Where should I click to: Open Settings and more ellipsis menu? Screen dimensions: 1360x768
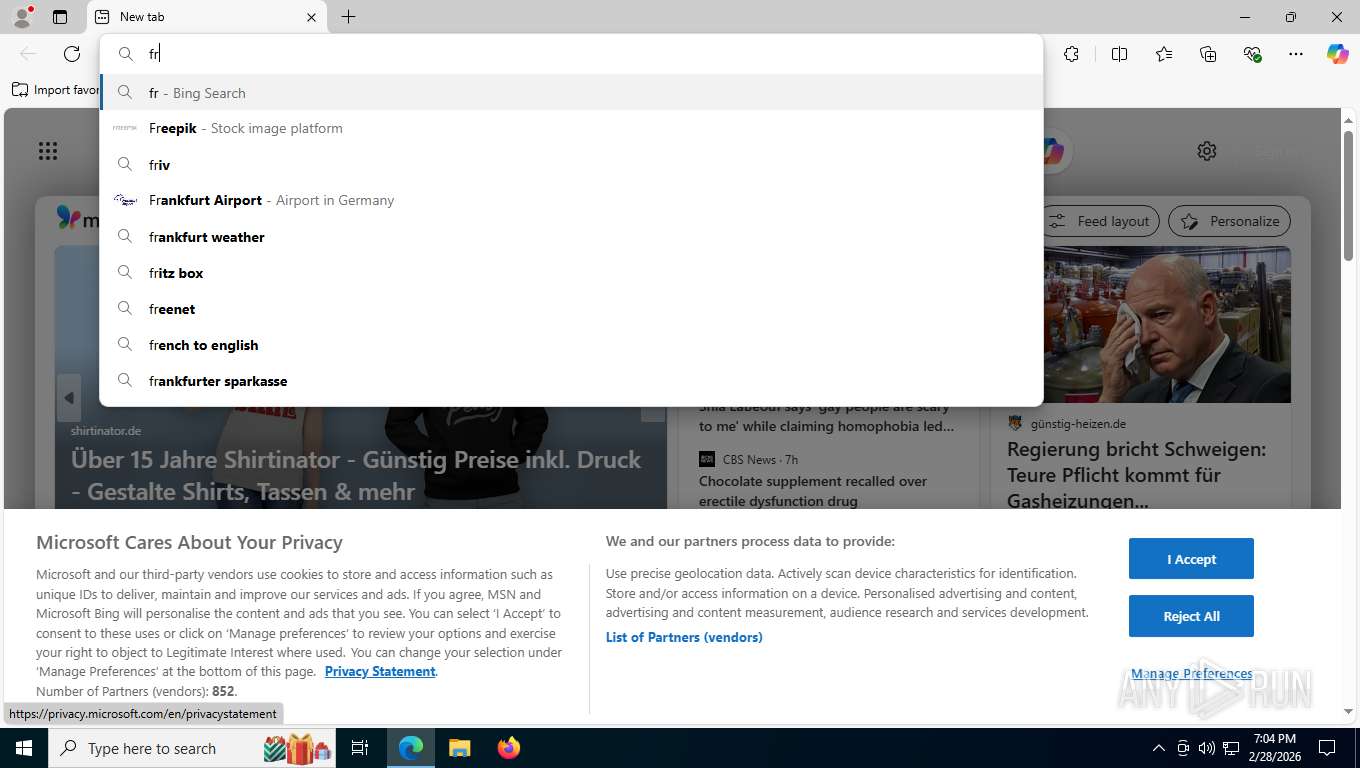[x=1296, y=54]
